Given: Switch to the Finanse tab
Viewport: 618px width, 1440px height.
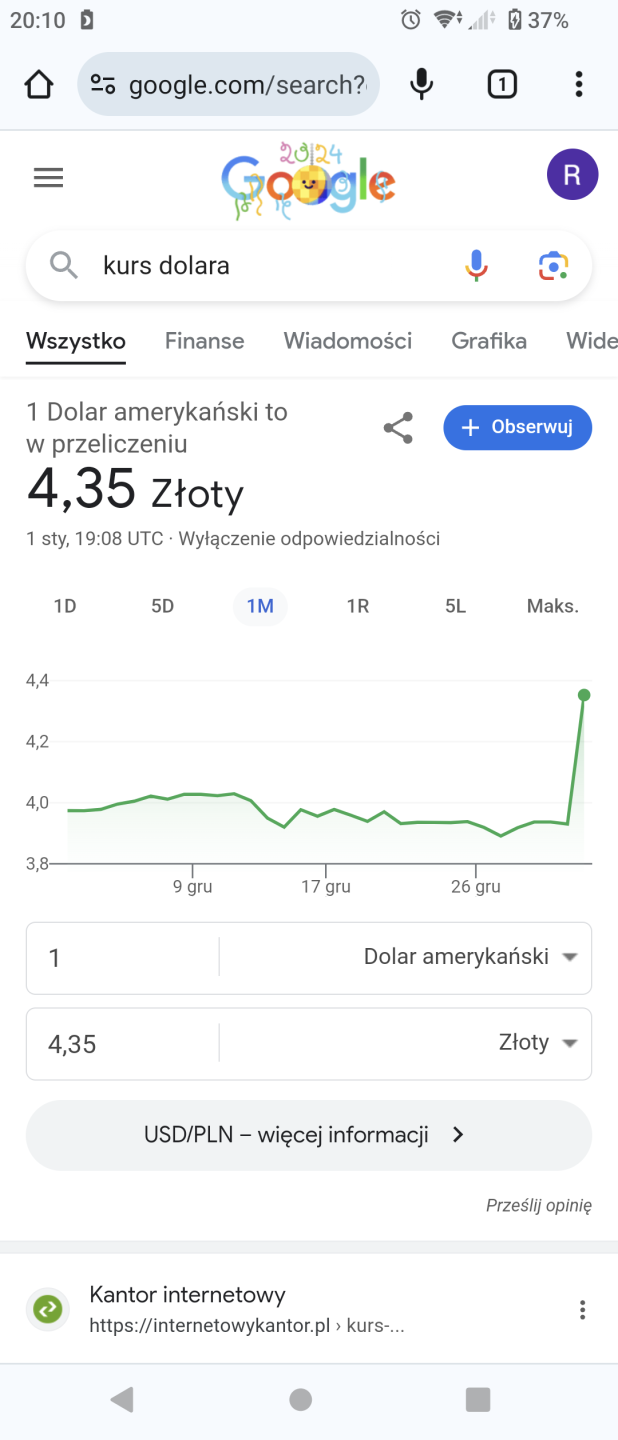Looking at the screenshot, I should (x=204, y=341).
